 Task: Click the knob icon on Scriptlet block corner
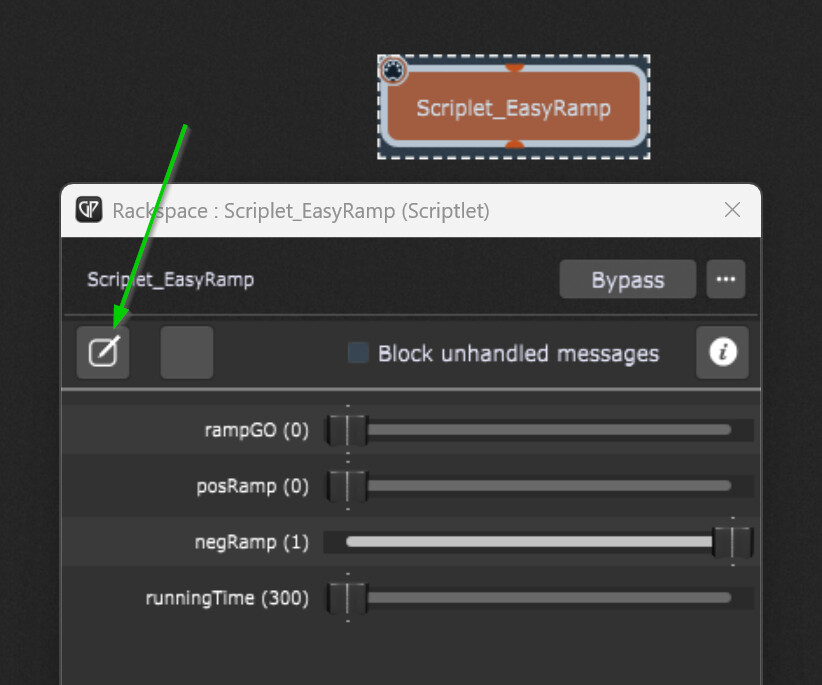[x=394, y=71]
